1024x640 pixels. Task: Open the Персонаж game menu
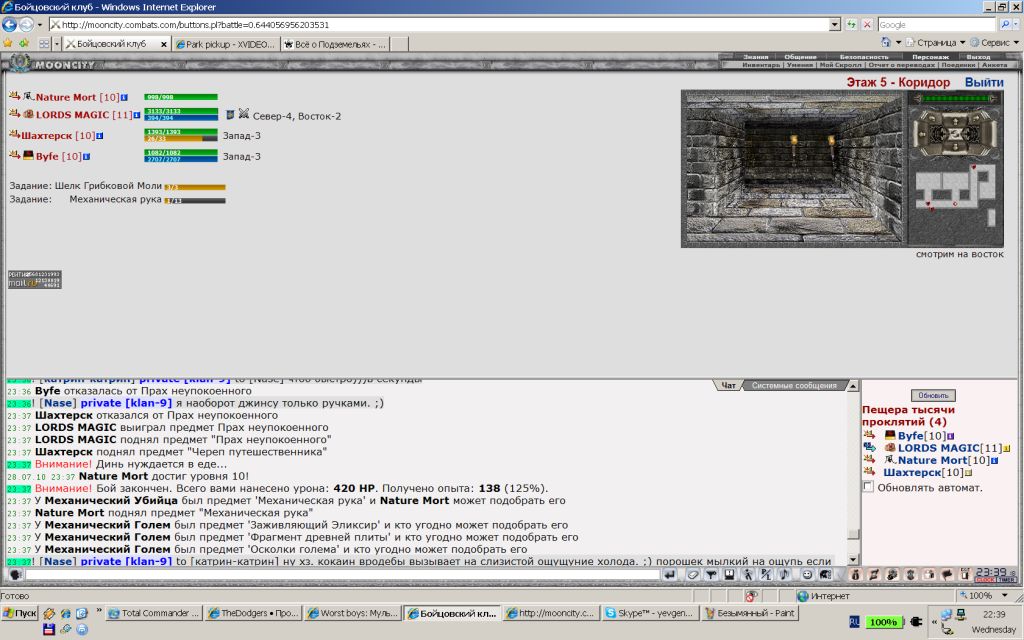coord(930,57)
